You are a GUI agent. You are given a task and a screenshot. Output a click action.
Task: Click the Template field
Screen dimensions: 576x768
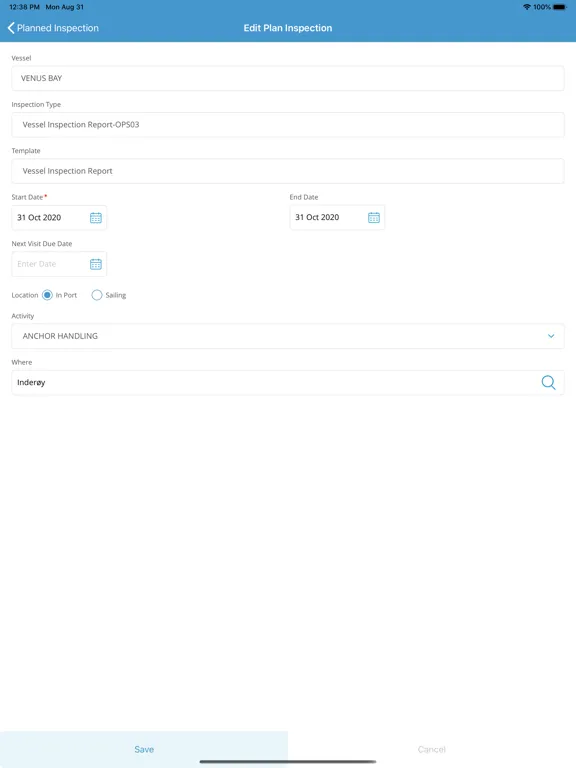(288, 171)
